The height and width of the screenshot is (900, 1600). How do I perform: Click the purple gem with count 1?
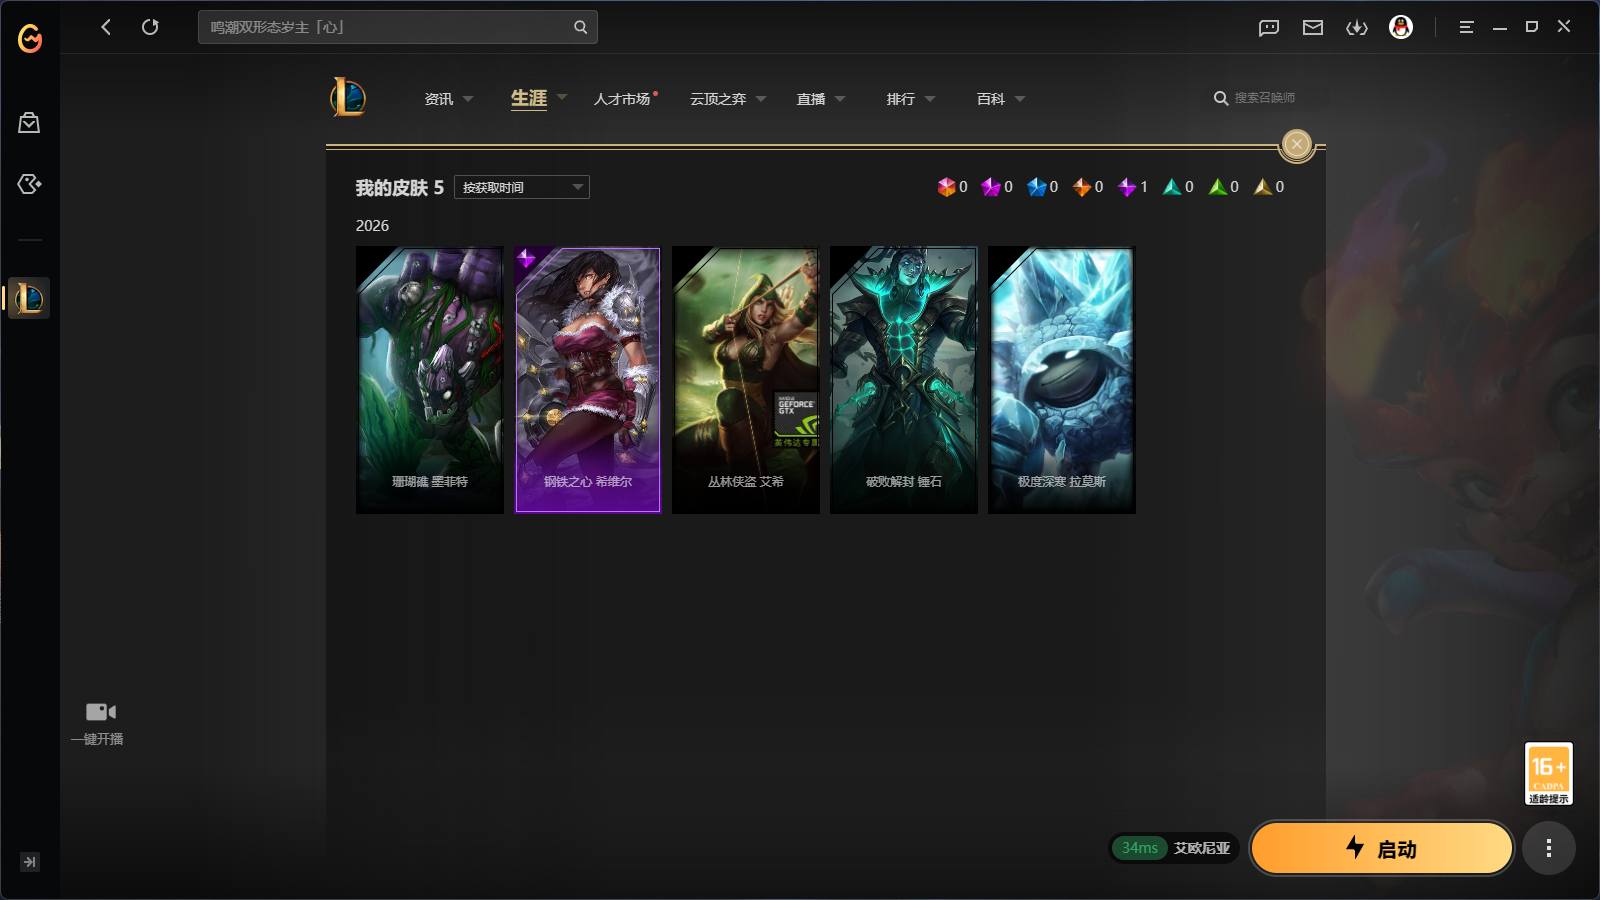point(1127,187)
